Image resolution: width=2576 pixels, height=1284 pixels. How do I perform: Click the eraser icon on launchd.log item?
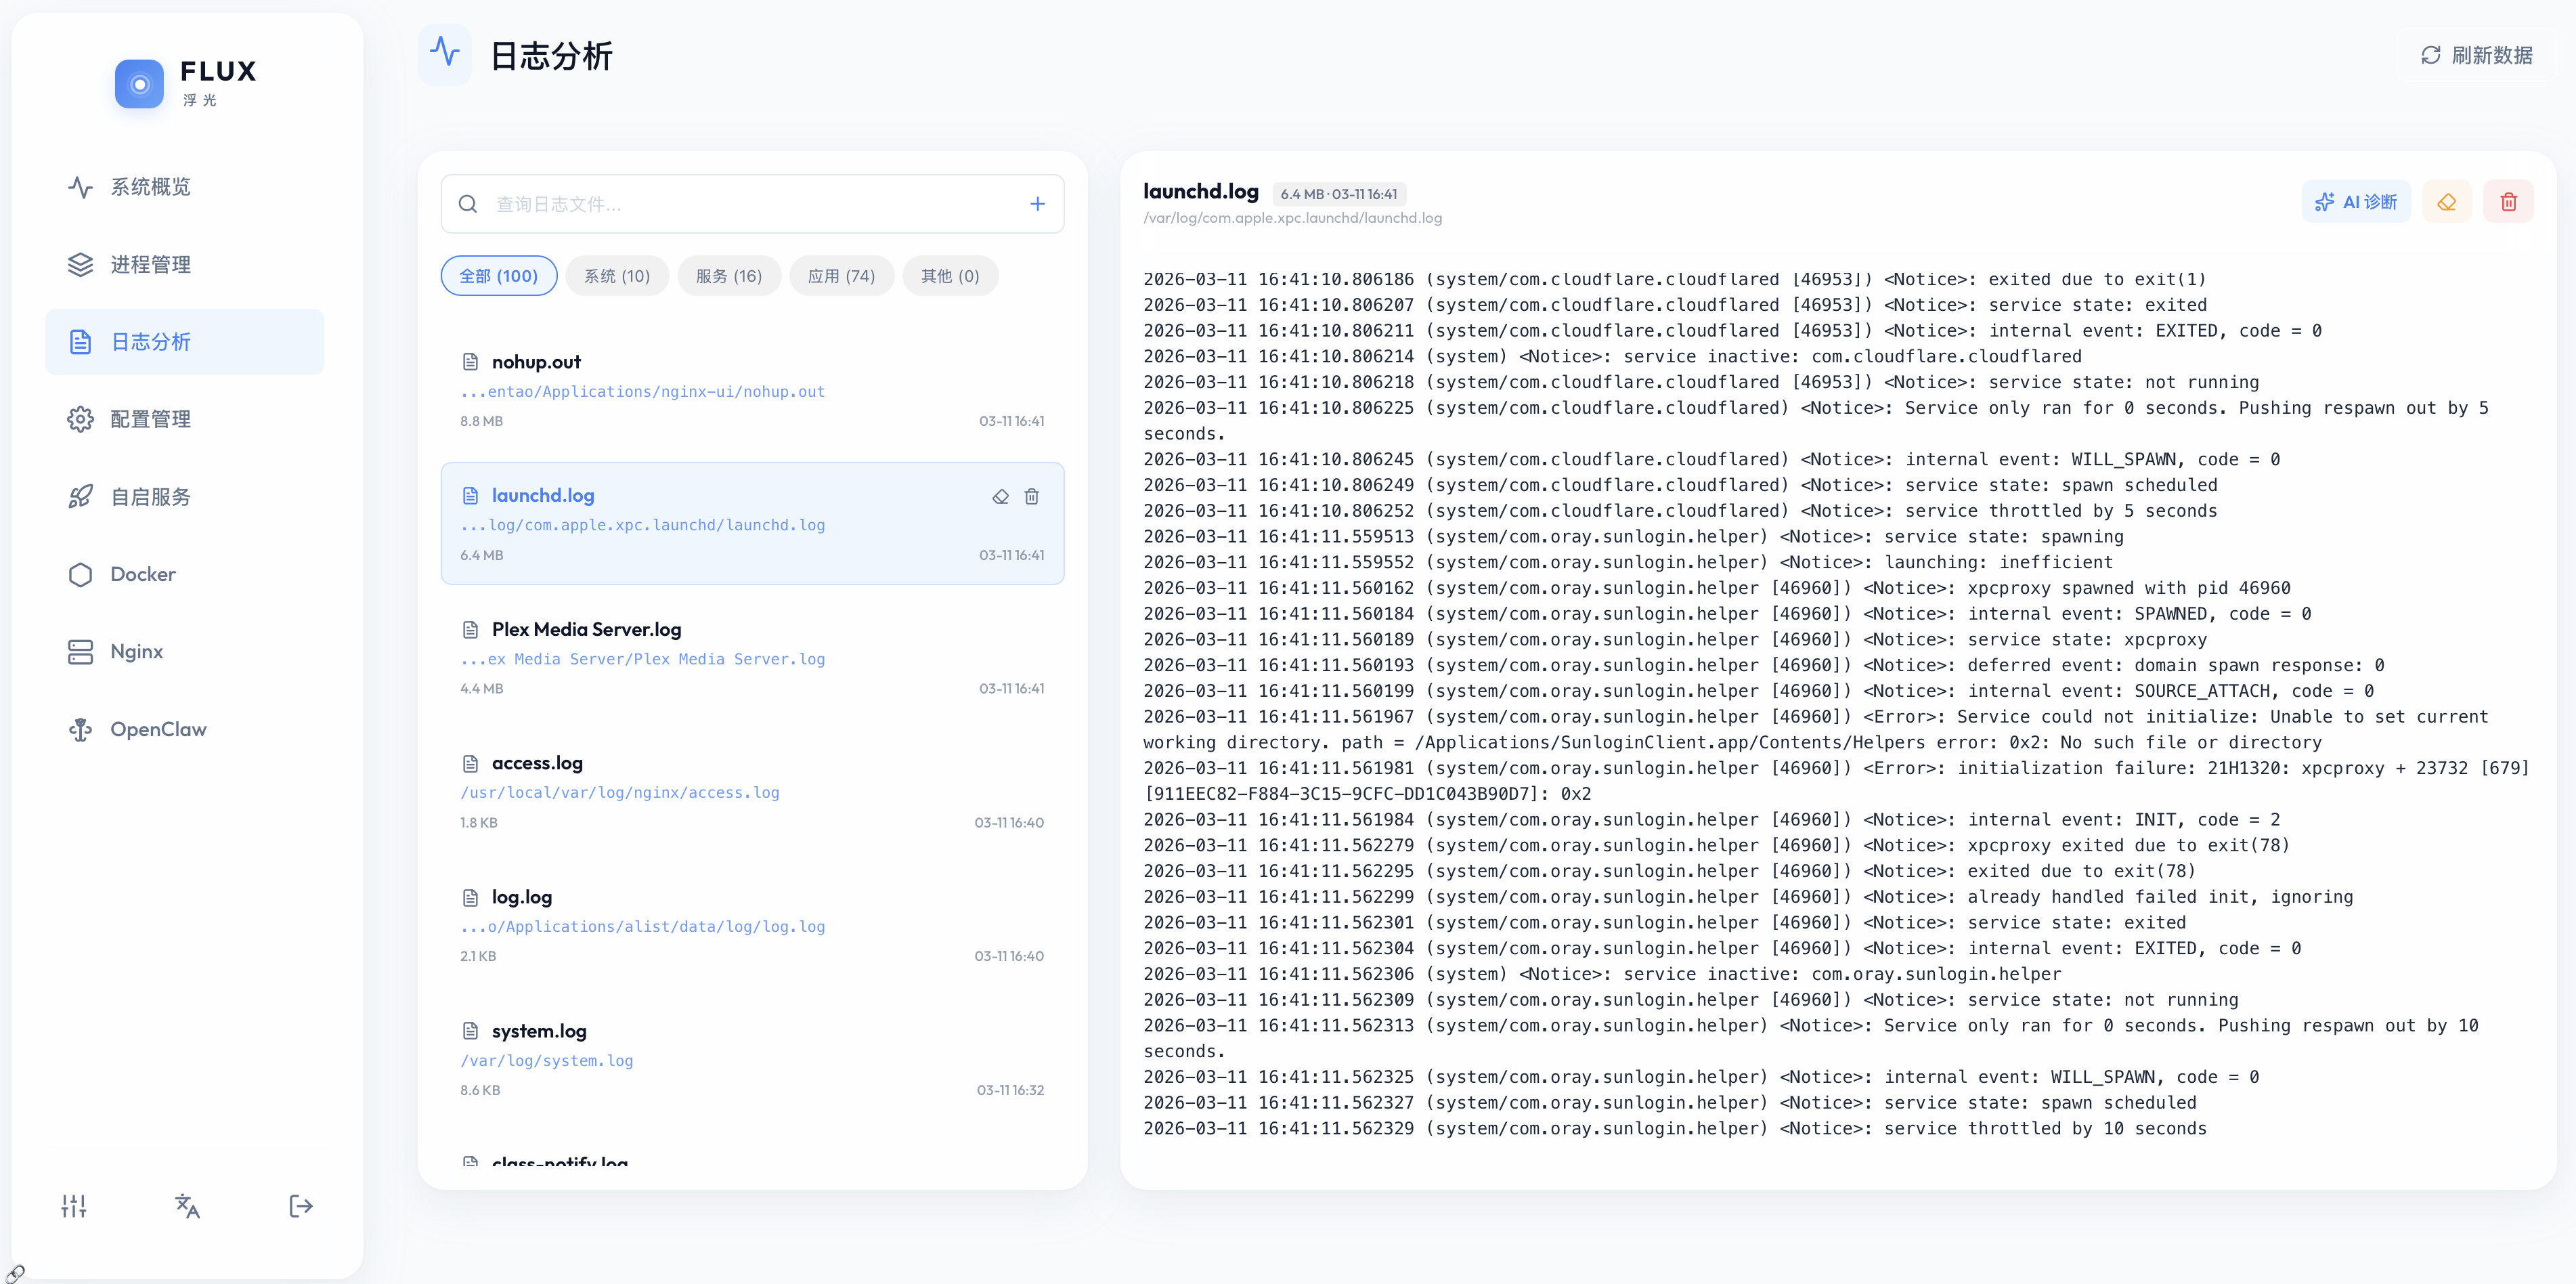click(x=1000, y=496)
